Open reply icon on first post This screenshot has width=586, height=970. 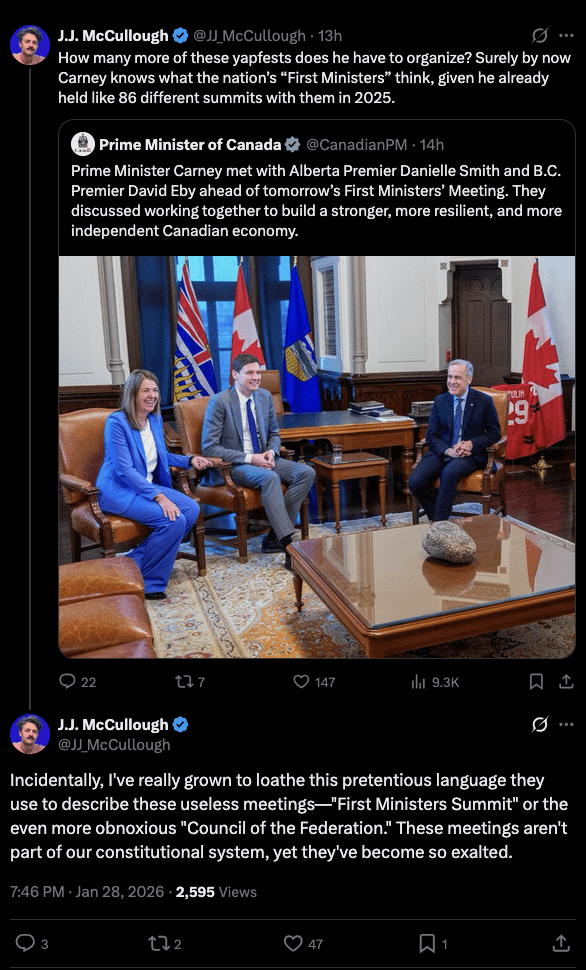(x=67, y=682)
